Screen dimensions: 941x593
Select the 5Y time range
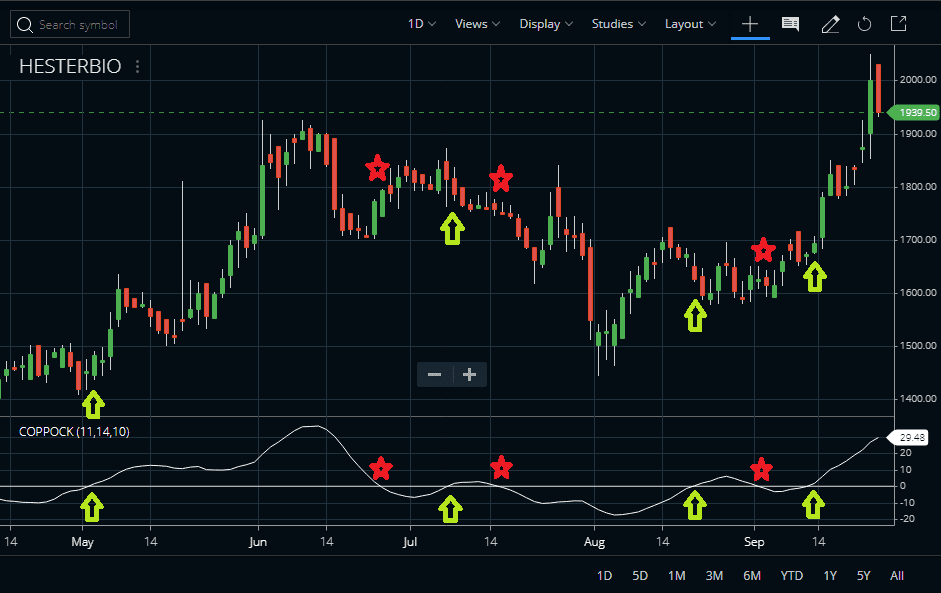pos(863,576)
